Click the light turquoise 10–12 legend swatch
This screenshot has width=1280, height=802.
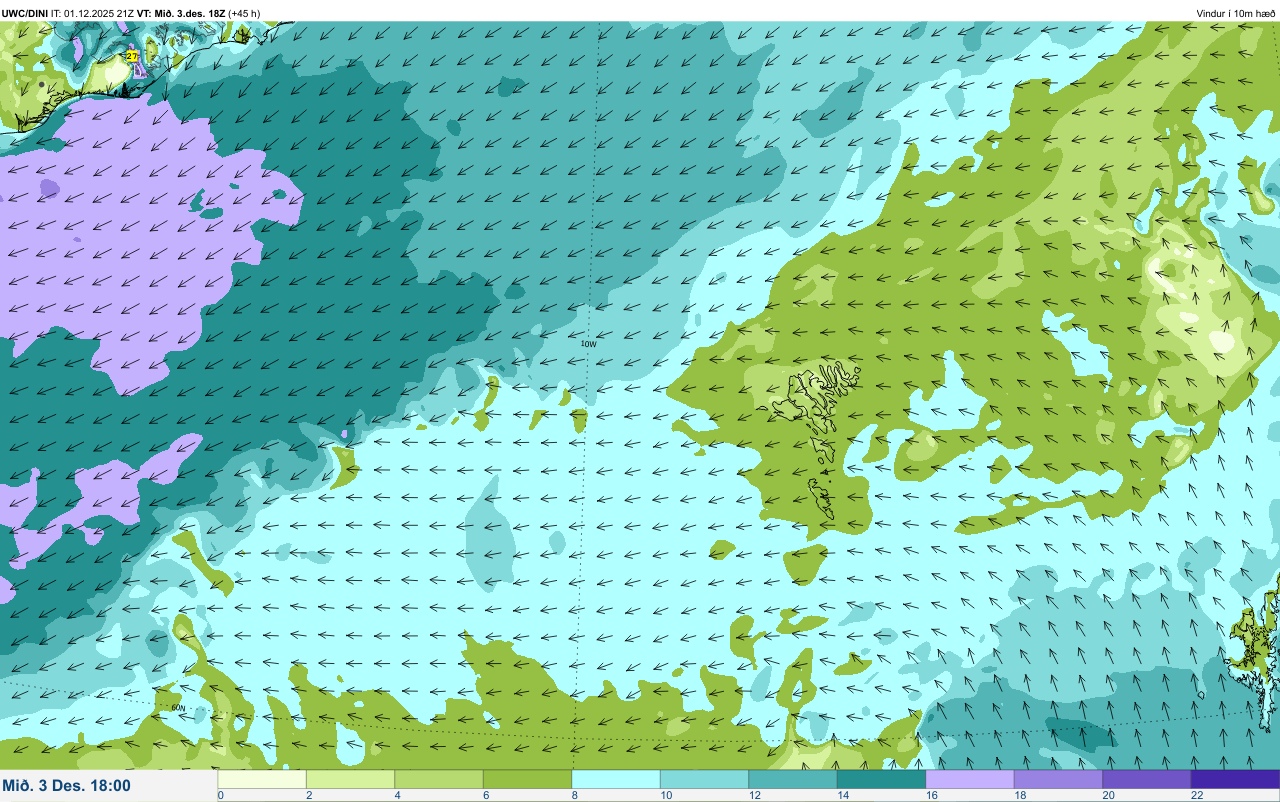coord(704,779)
